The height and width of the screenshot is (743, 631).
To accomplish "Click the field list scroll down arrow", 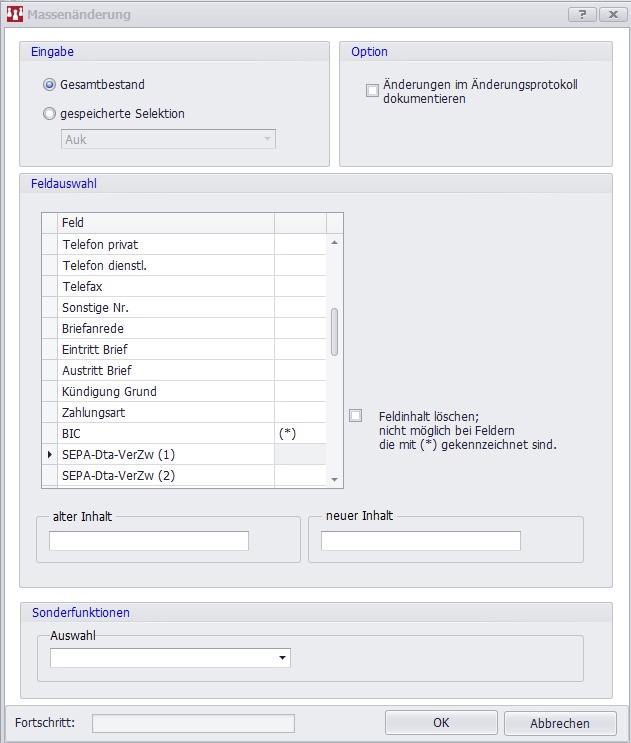I will pos(335,480).
